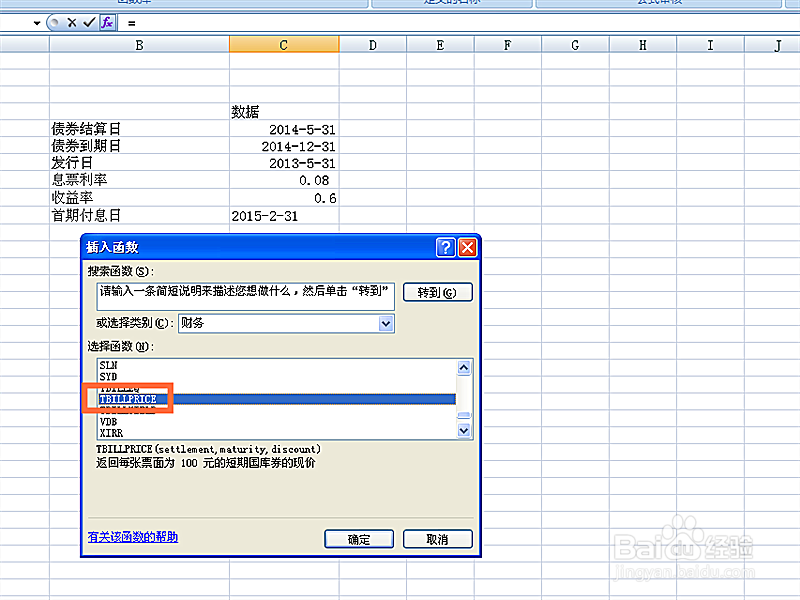
Task: Click the 转到 (Go) button
Action: pos(438,292)
